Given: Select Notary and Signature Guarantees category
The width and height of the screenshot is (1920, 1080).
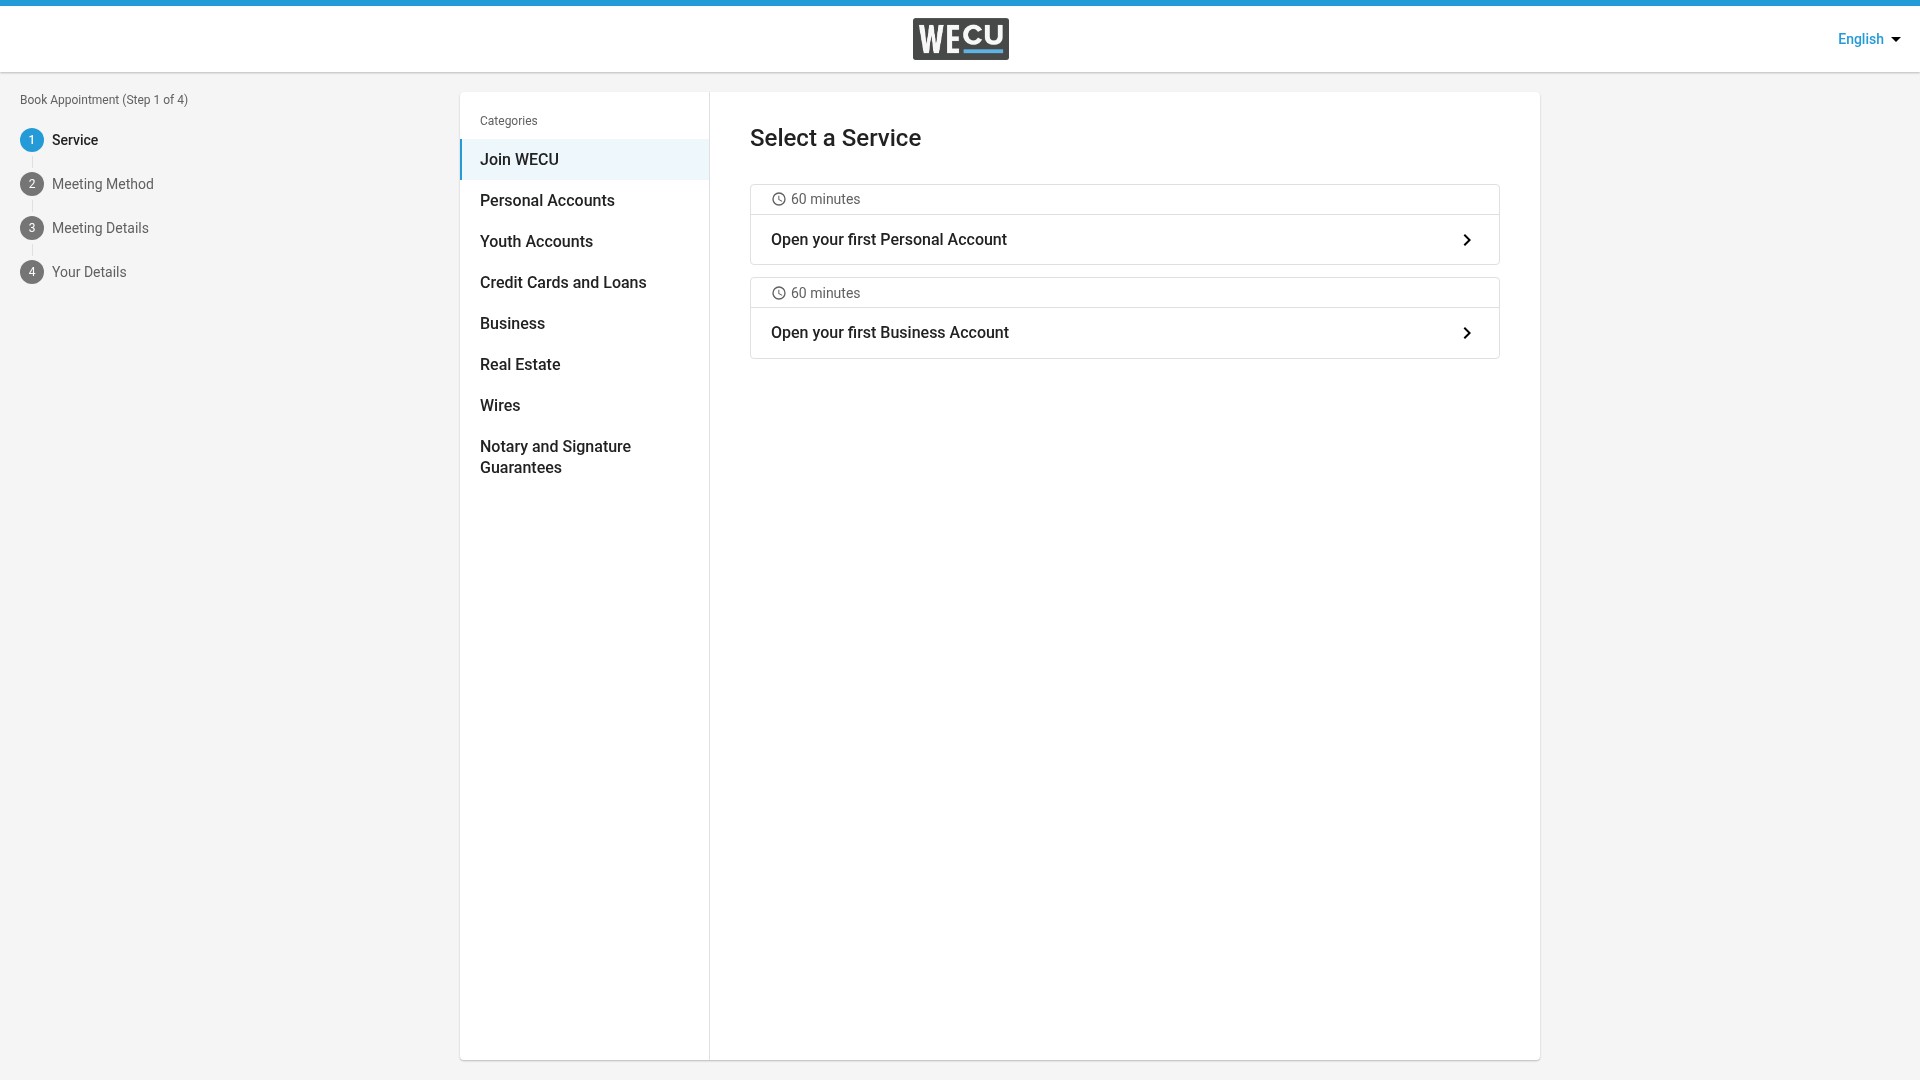Looking at the screenshot, I should [x=585, y=457].
